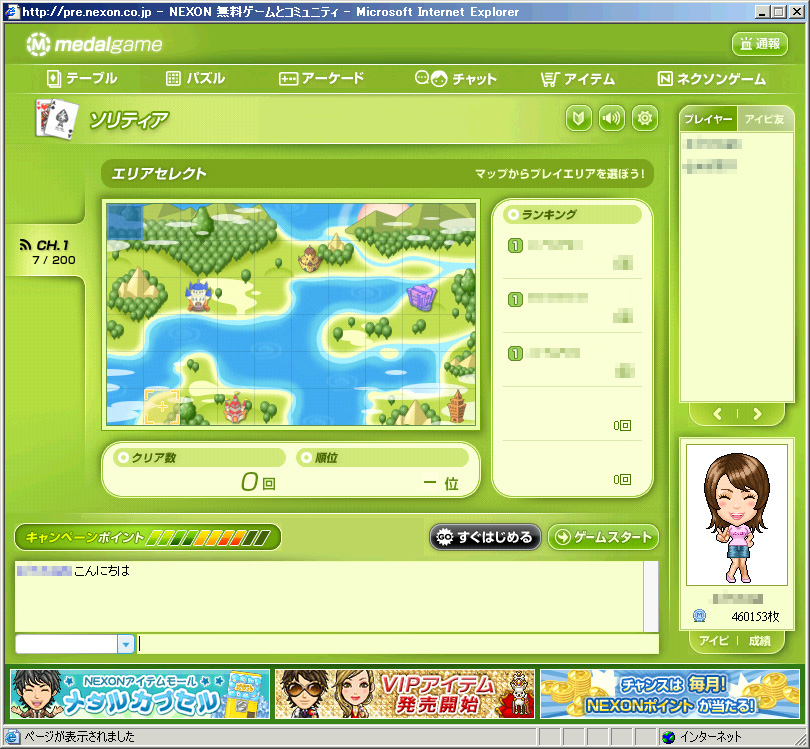Image resolution: width=810 pixels, height=749 pixels.
Task: Click the 順位 label
Action: 326,458
